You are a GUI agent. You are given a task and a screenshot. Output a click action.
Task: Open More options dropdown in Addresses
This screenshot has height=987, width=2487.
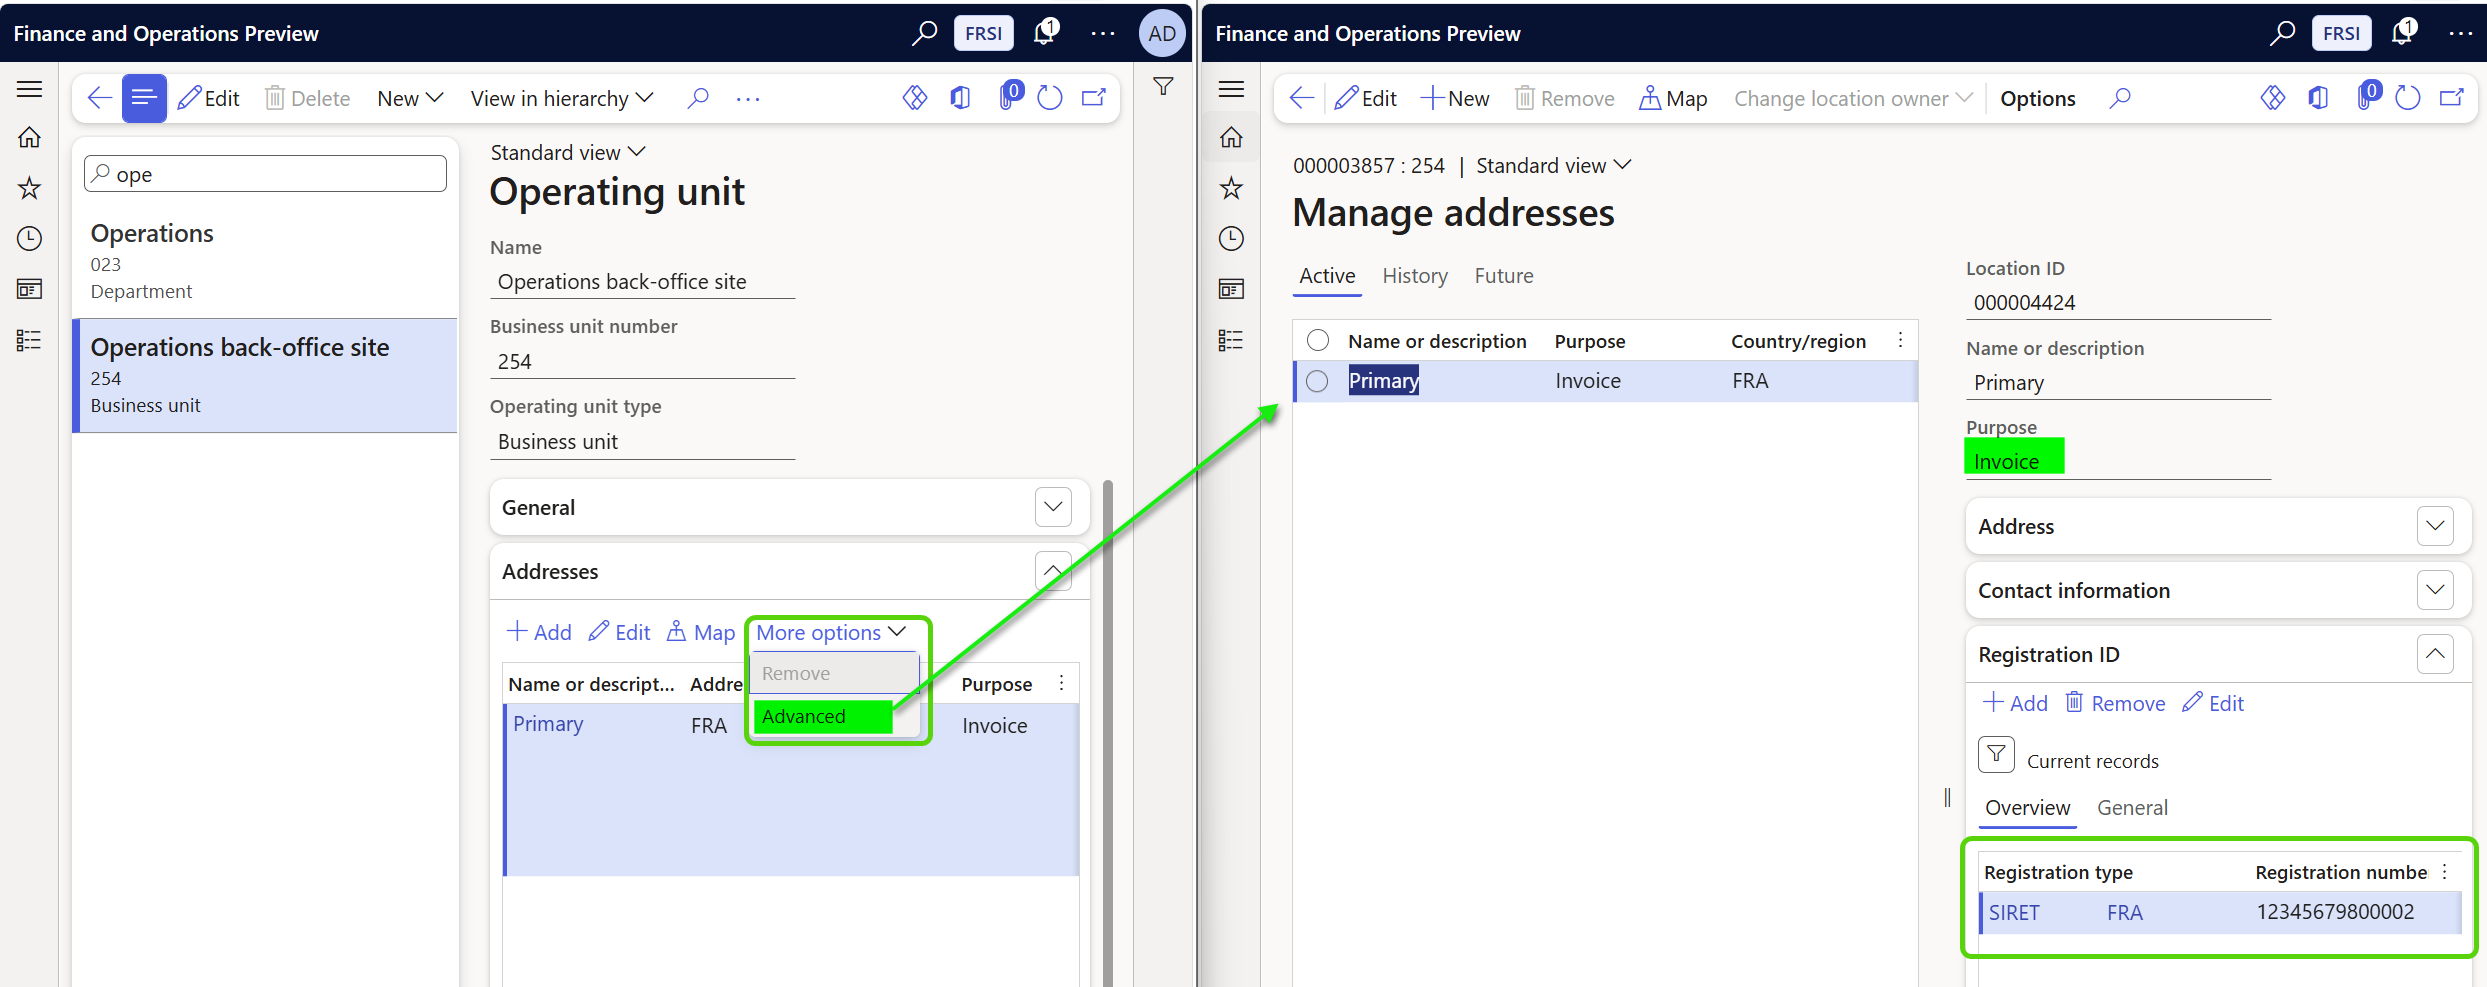coord(831,632)
